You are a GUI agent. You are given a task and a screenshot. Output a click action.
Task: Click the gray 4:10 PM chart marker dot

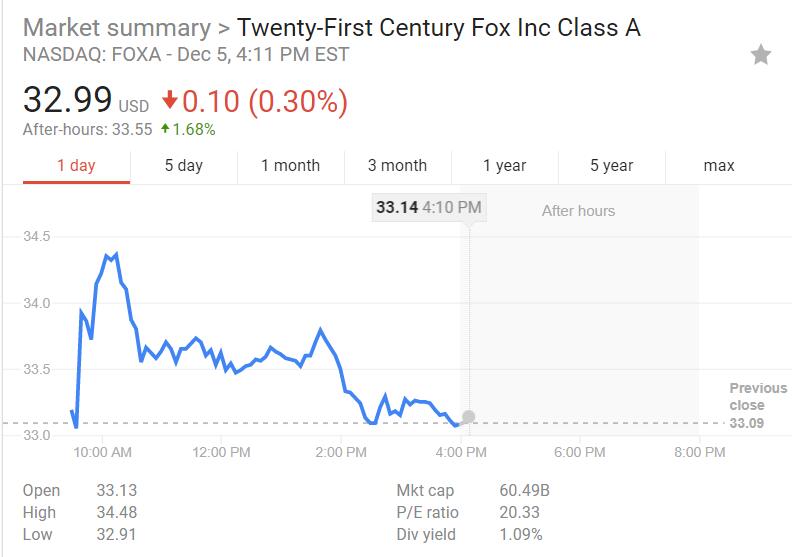(468, 416)
